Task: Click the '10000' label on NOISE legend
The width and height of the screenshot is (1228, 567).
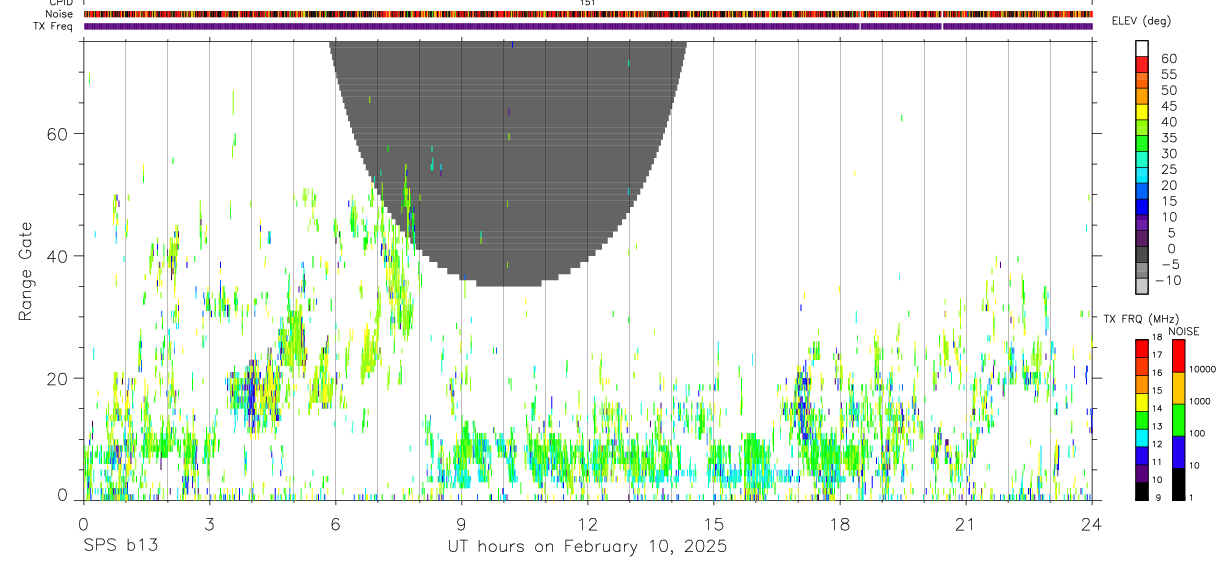Action: (1201, 369)
